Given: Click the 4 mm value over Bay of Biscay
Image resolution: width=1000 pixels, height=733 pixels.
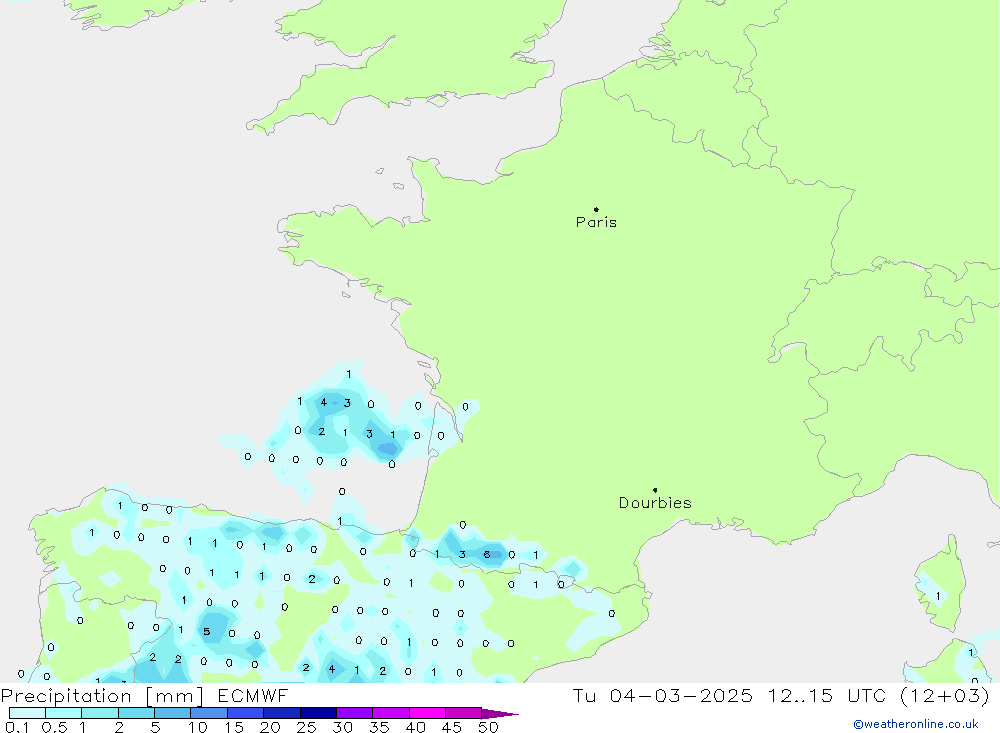Looking at the screenshot, I should point(323,402).
